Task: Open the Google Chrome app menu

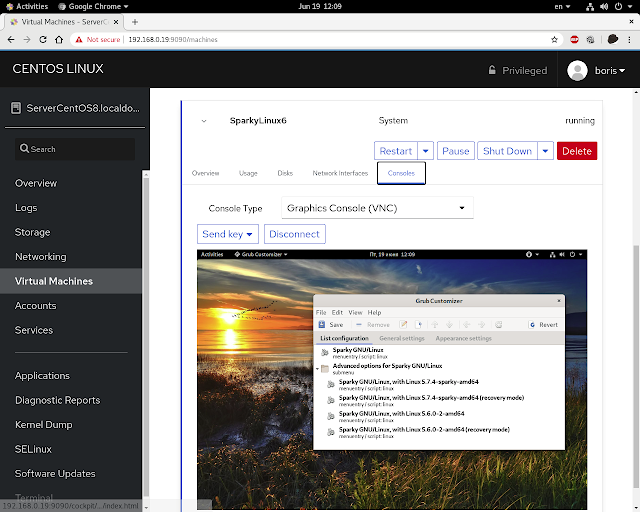Action: click(93, 7)
